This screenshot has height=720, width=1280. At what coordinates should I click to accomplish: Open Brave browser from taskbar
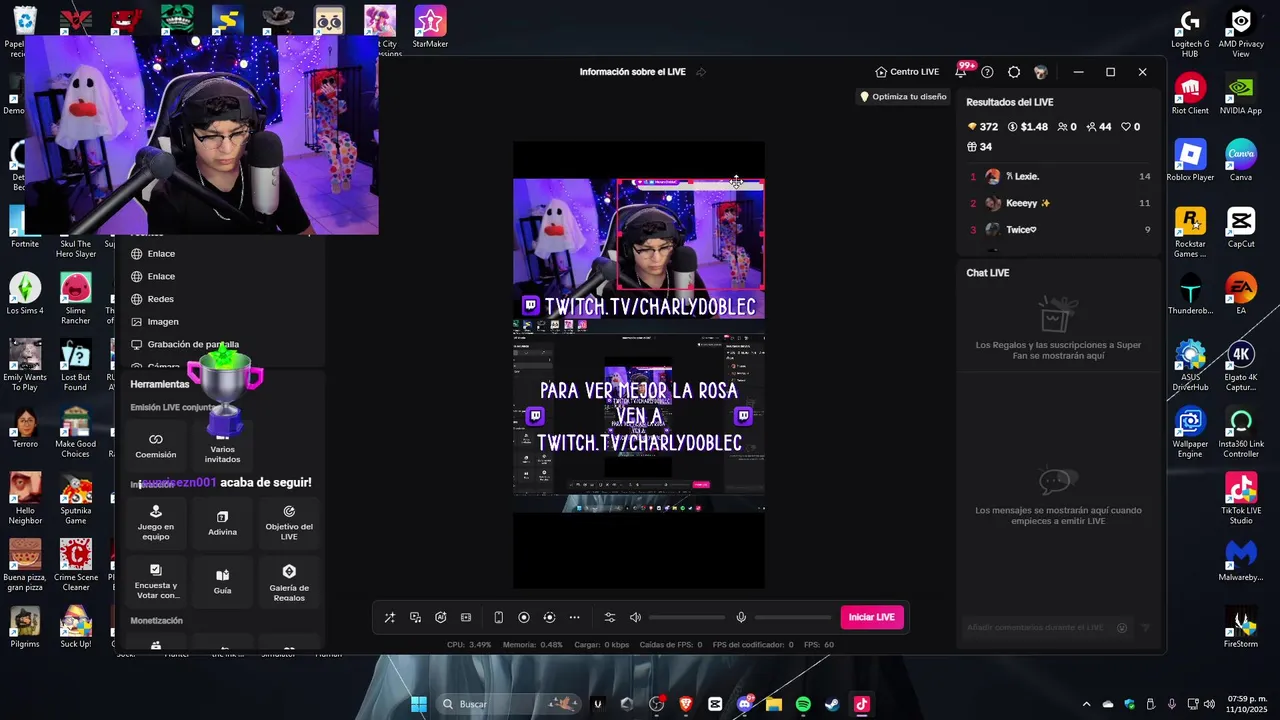coord(686,704)
